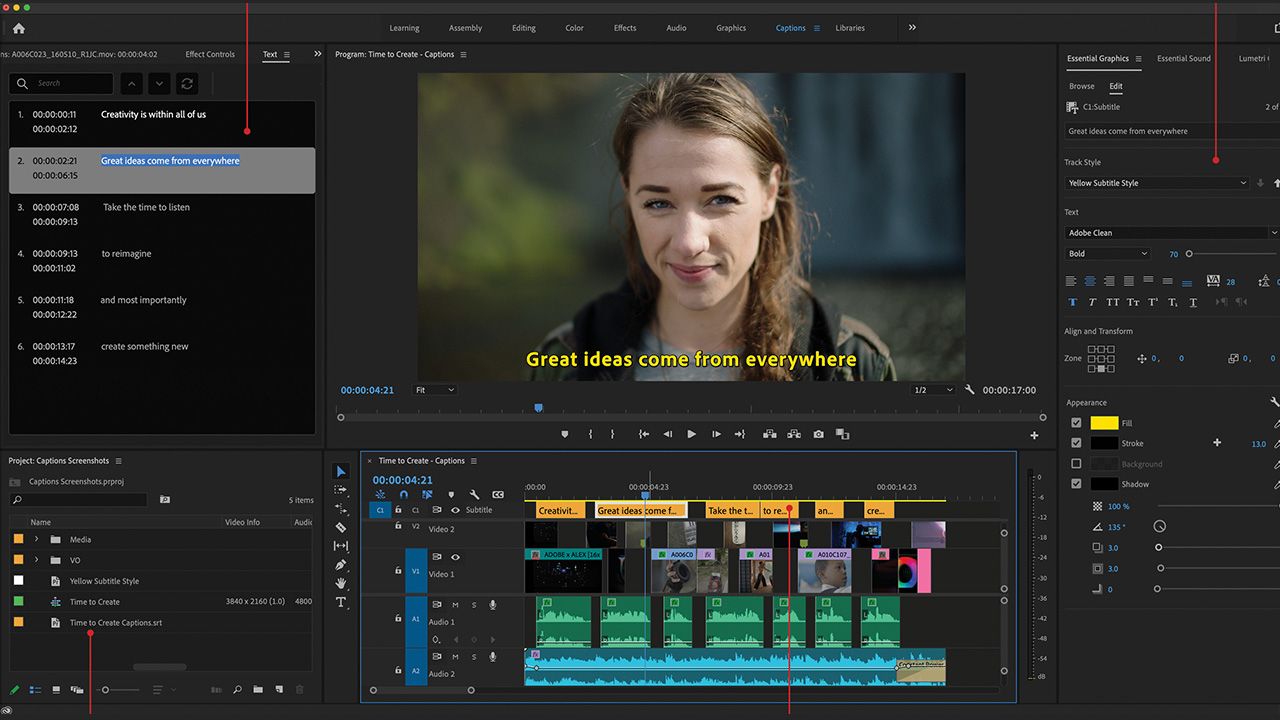1280x720 pixels.
Task: Toggle visibility eye of Video 1 track
Action: tap(455, 557)
